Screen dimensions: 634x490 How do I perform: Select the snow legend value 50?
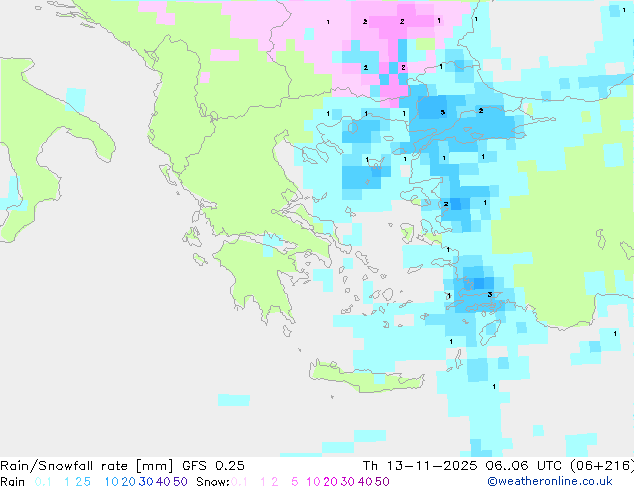(382, 482)
